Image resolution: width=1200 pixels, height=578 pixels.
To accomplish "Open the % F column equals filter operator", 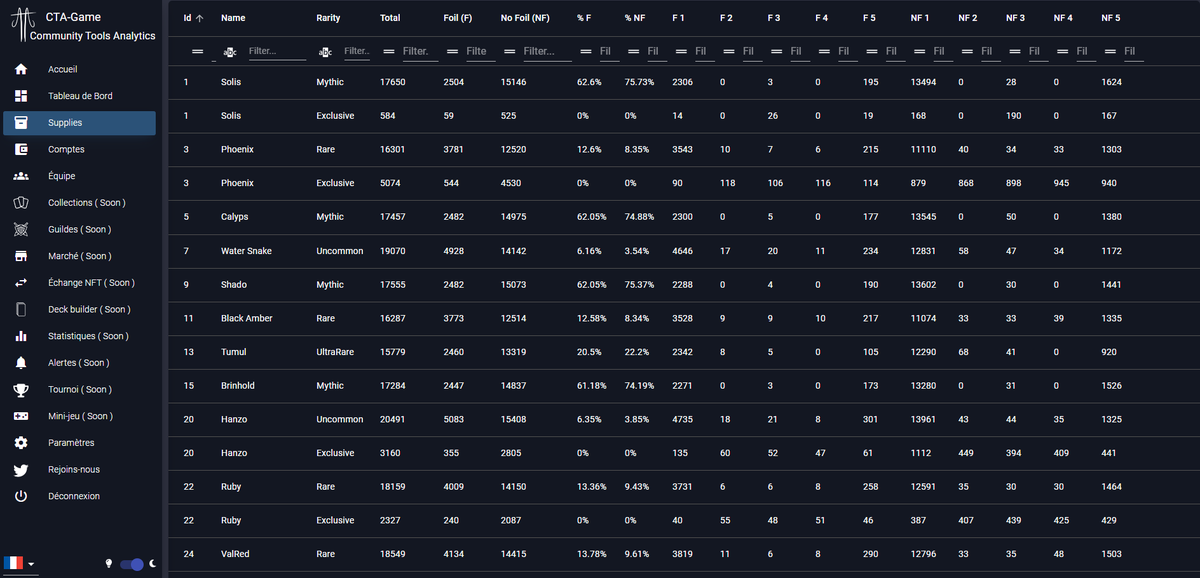I will (x=585, y=51).
